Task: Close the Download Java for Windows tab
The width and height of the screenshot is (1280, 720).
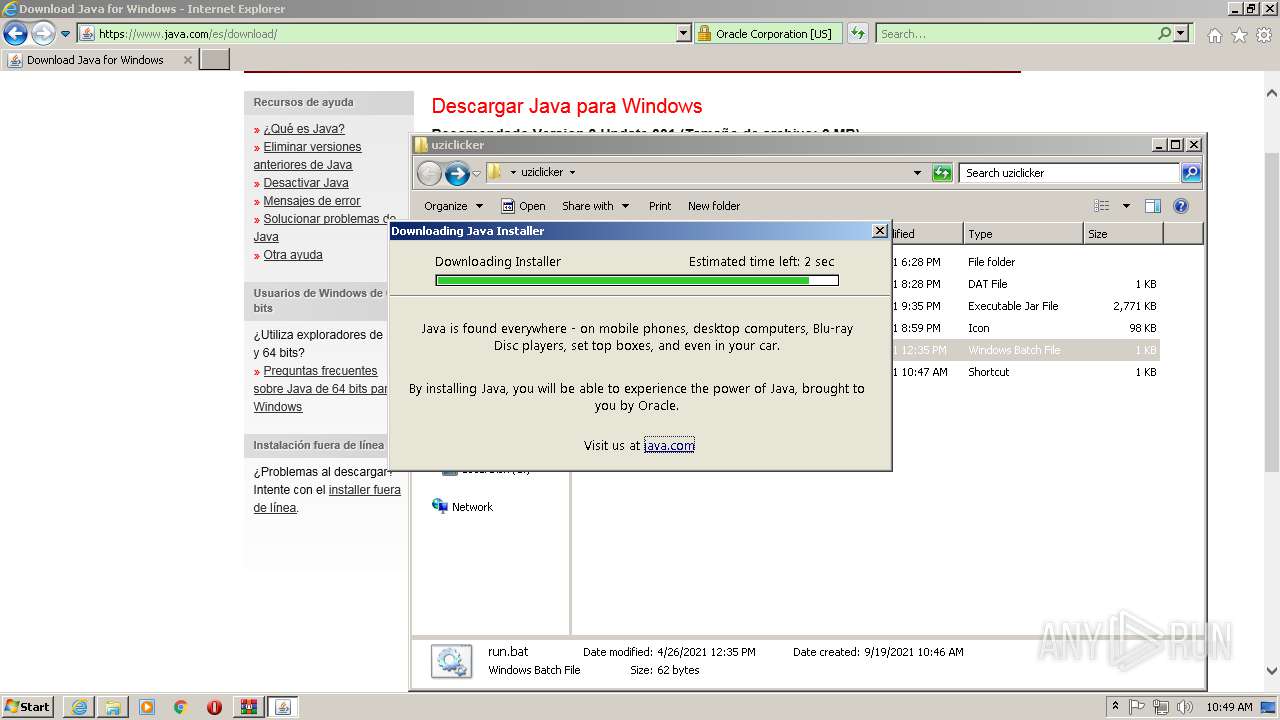Action: (x=187, y=60)
